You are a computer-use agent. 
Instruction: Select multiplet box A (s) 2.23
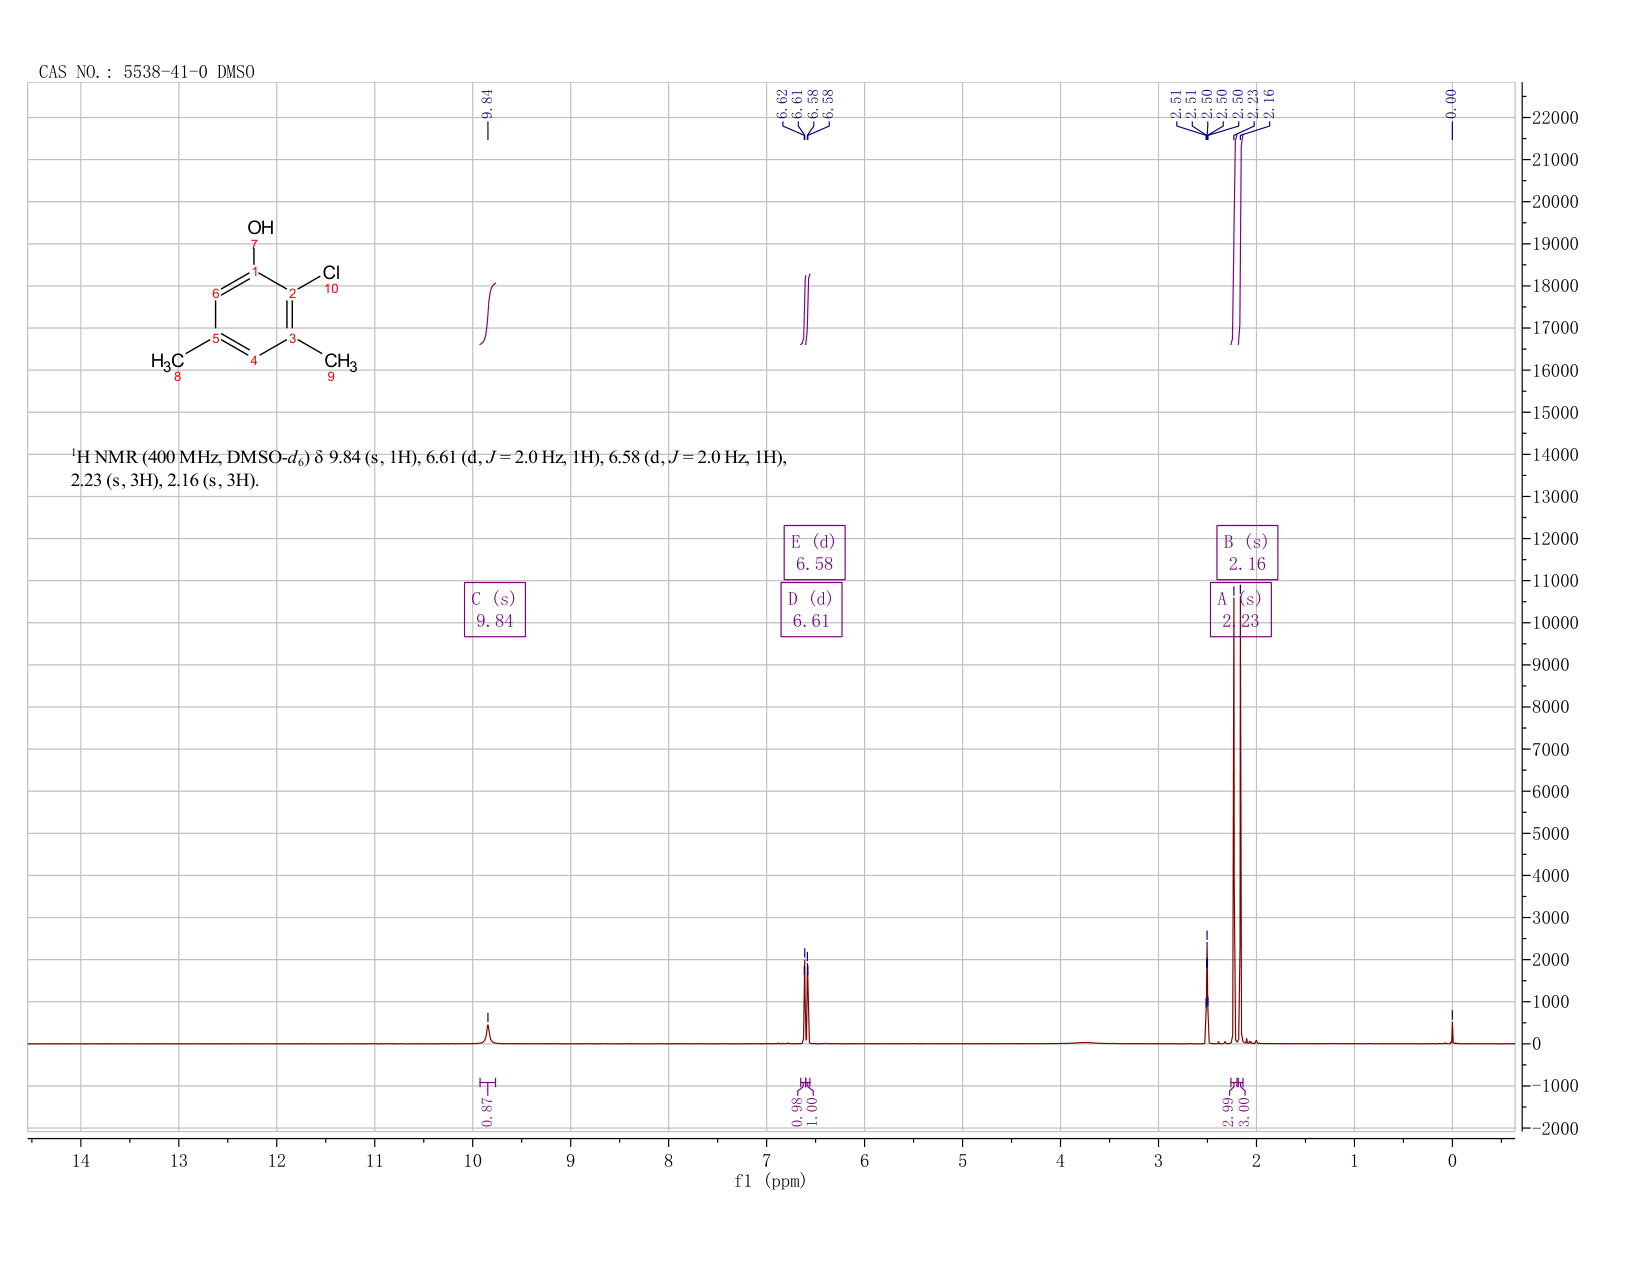click(1240, 610)
